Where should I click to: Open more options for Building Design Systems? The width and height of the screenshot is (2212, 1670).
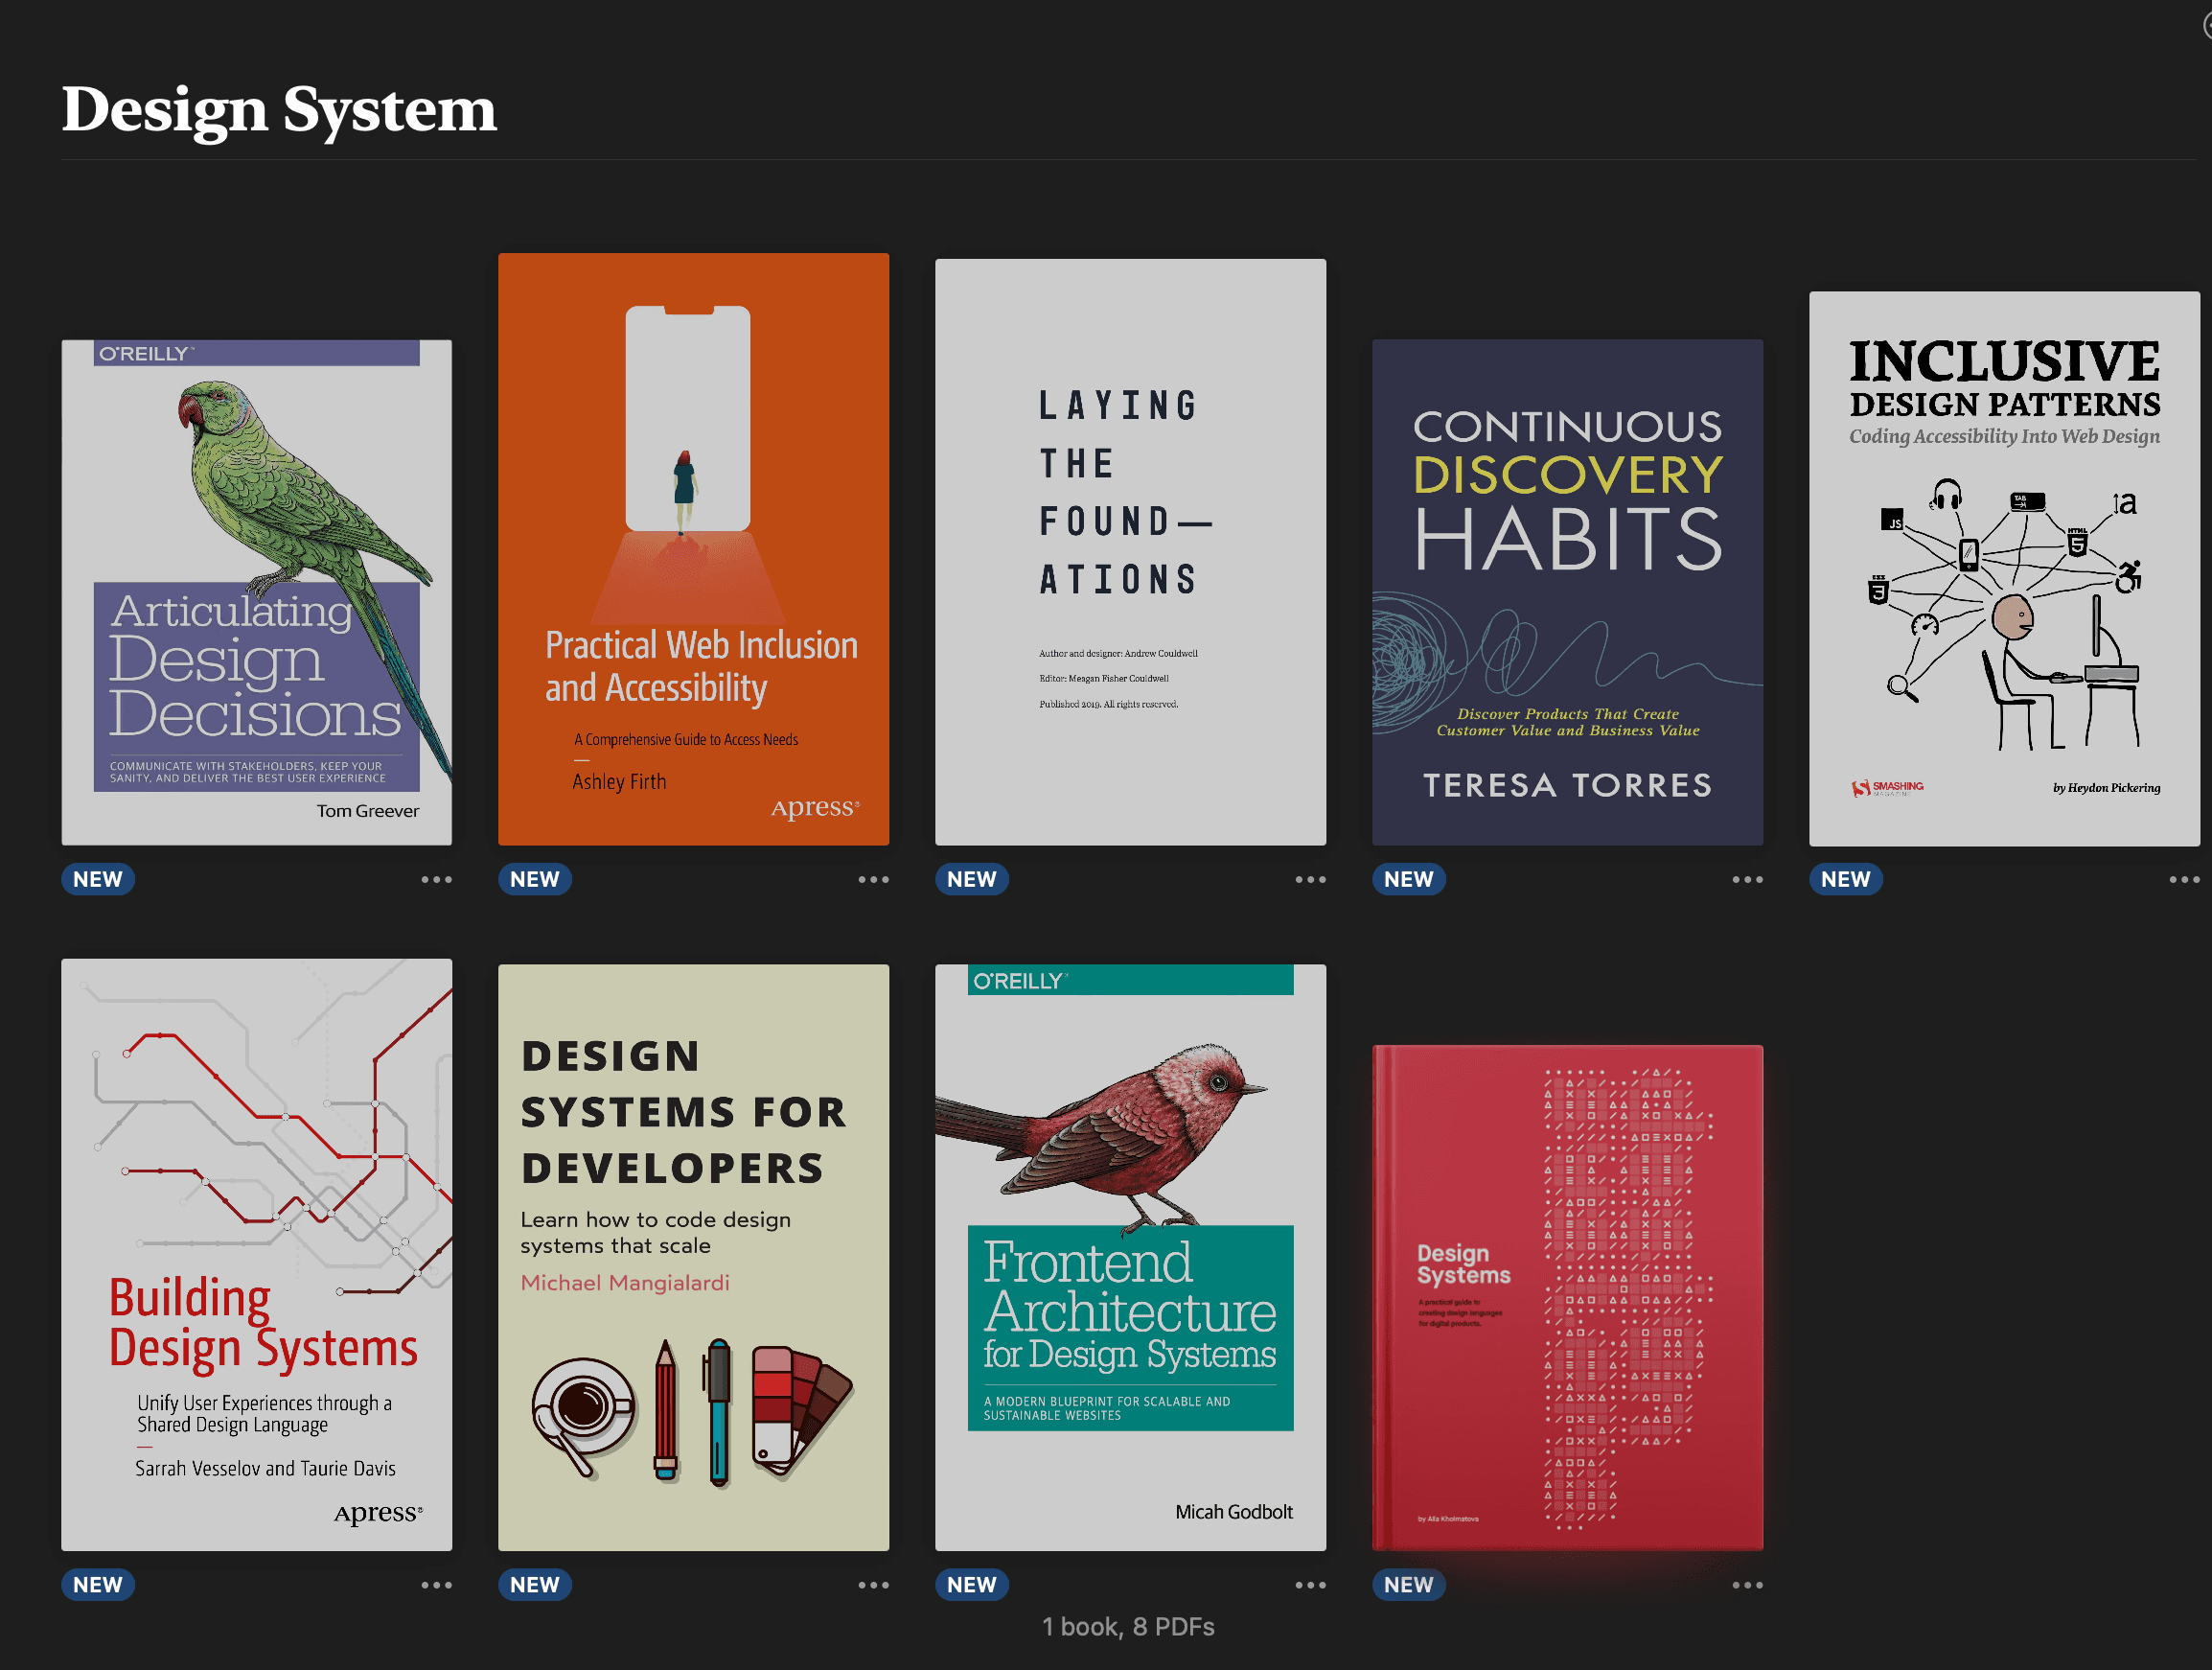436,1584
